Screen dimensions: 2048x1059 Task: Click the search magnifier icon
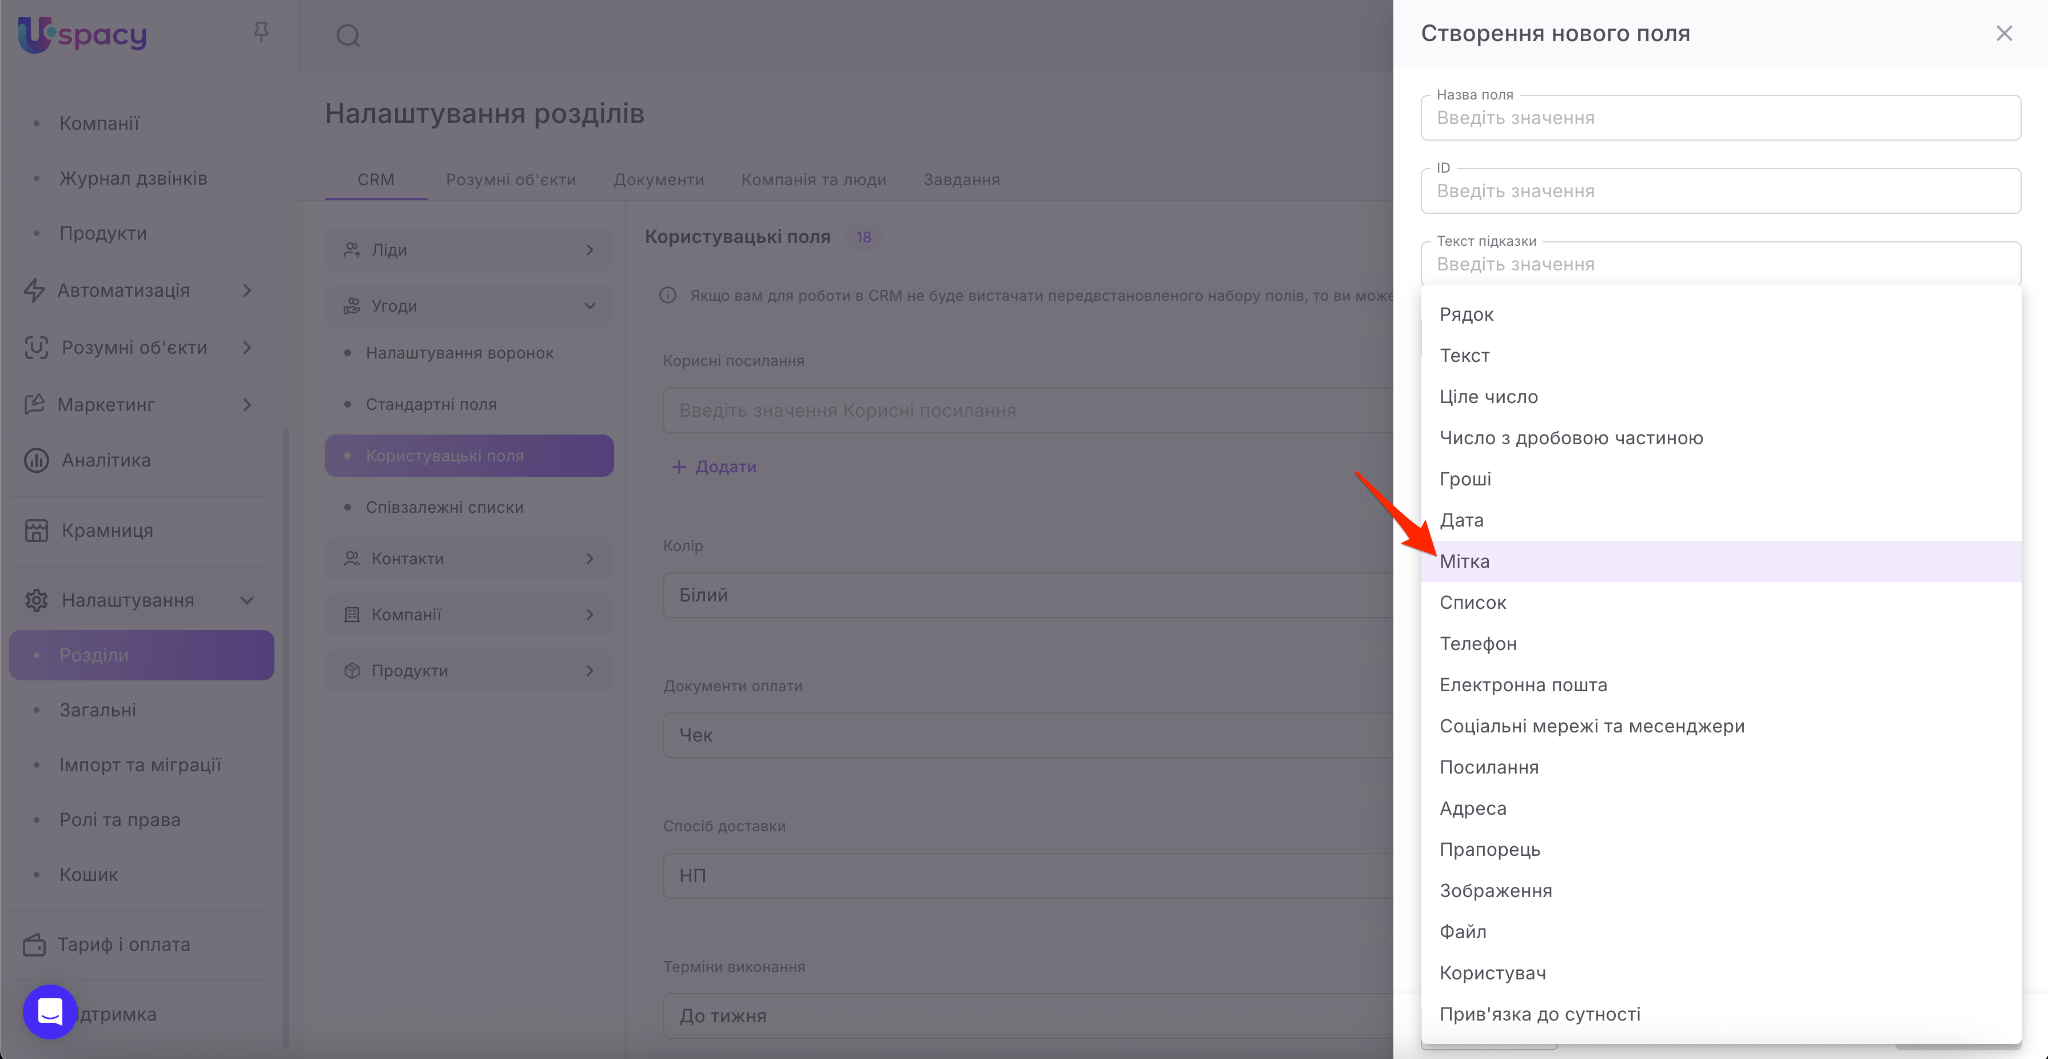pos(348,36)
